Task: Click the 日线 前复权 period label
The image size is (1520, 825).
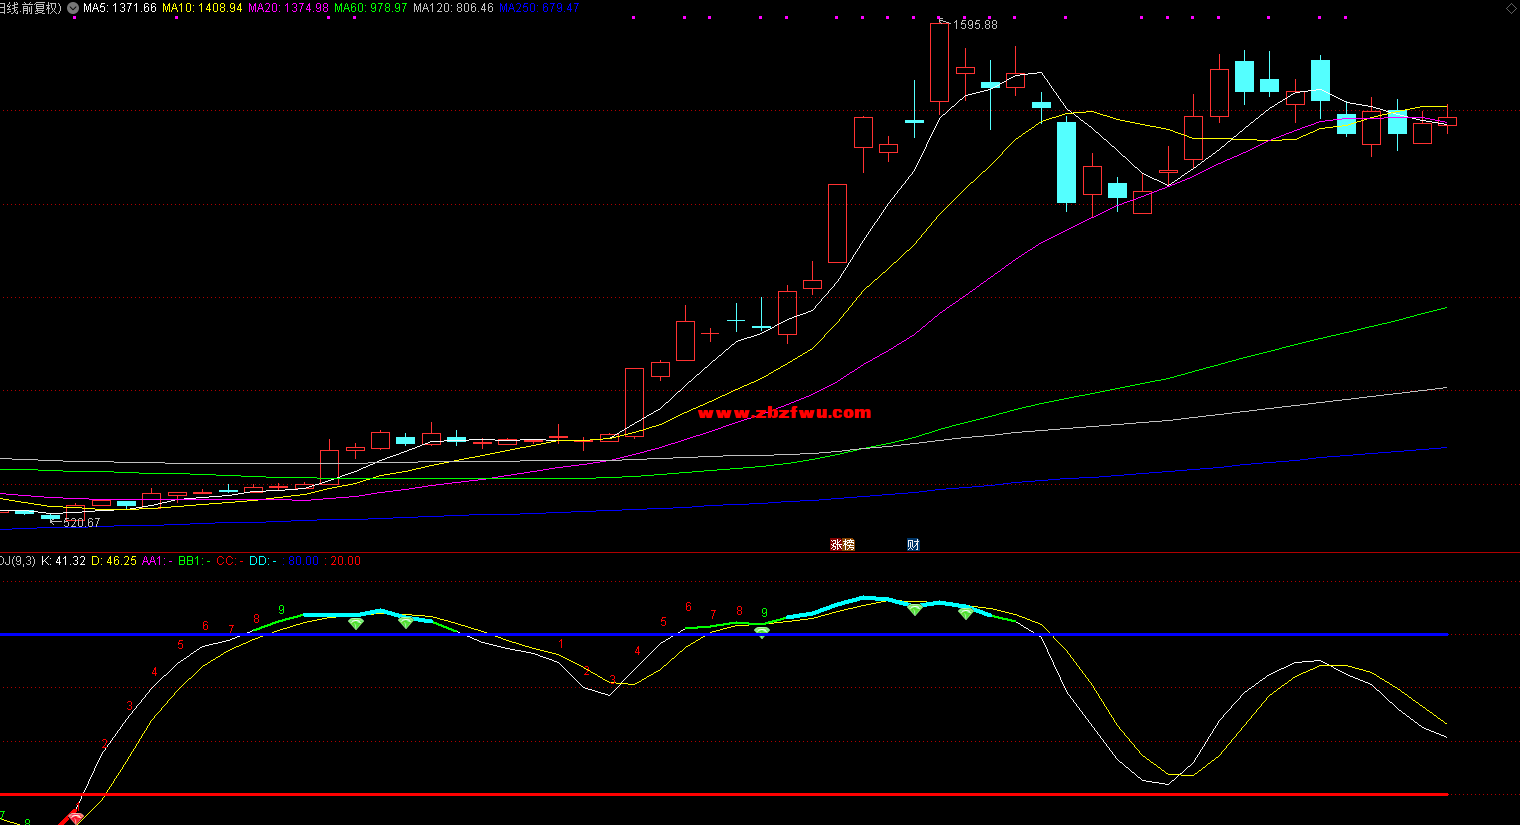Action: (30, 8)
